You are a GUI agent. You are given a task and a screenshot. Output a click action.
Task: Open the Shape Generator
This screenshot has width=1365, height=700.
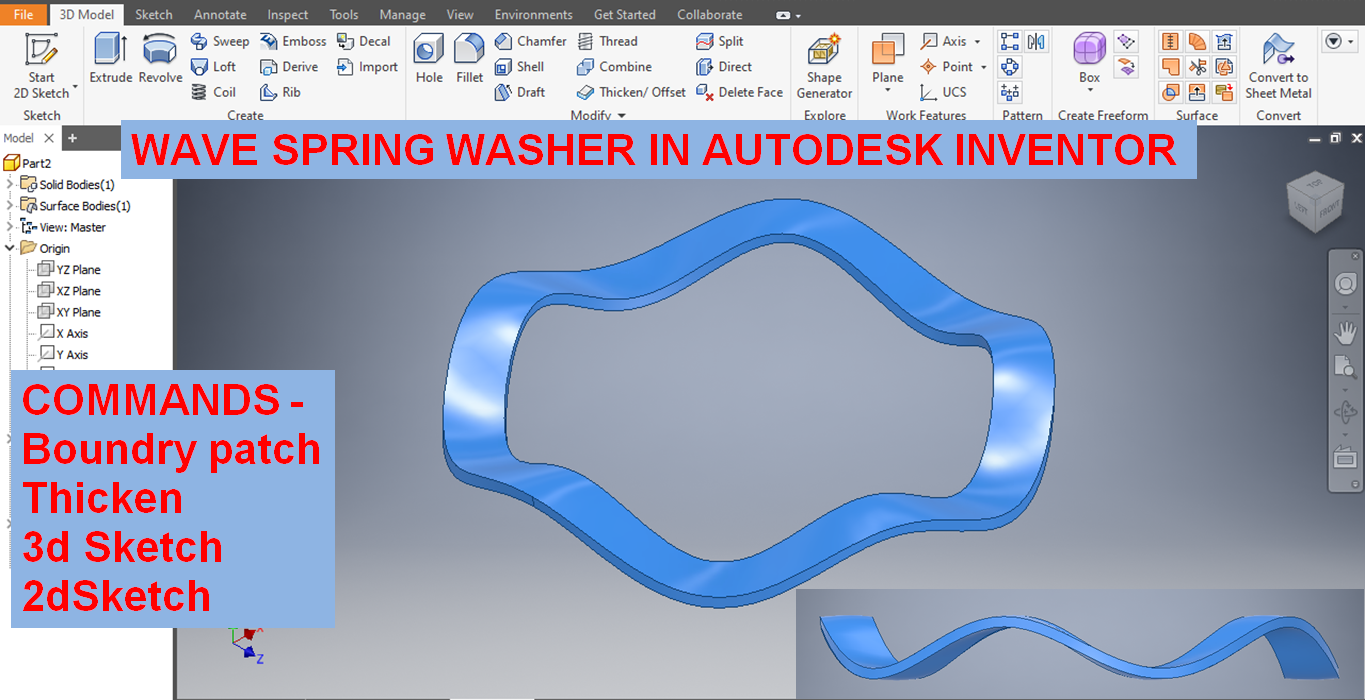(824, 65)
